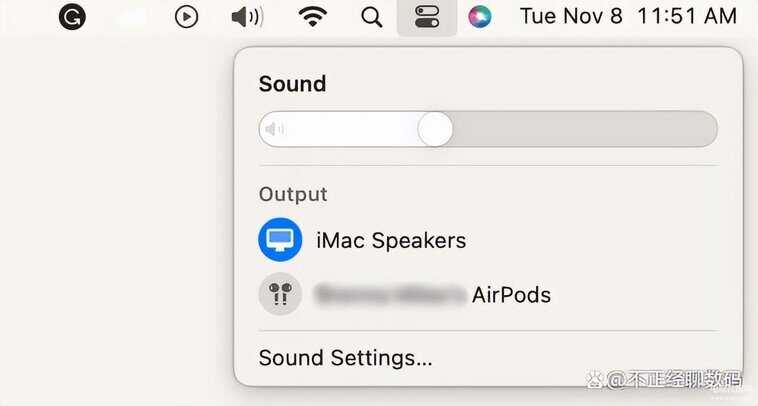Click the Sound heading text
Image resolution: width=758 pixels, height=406 pixels.
click(292, 84)
